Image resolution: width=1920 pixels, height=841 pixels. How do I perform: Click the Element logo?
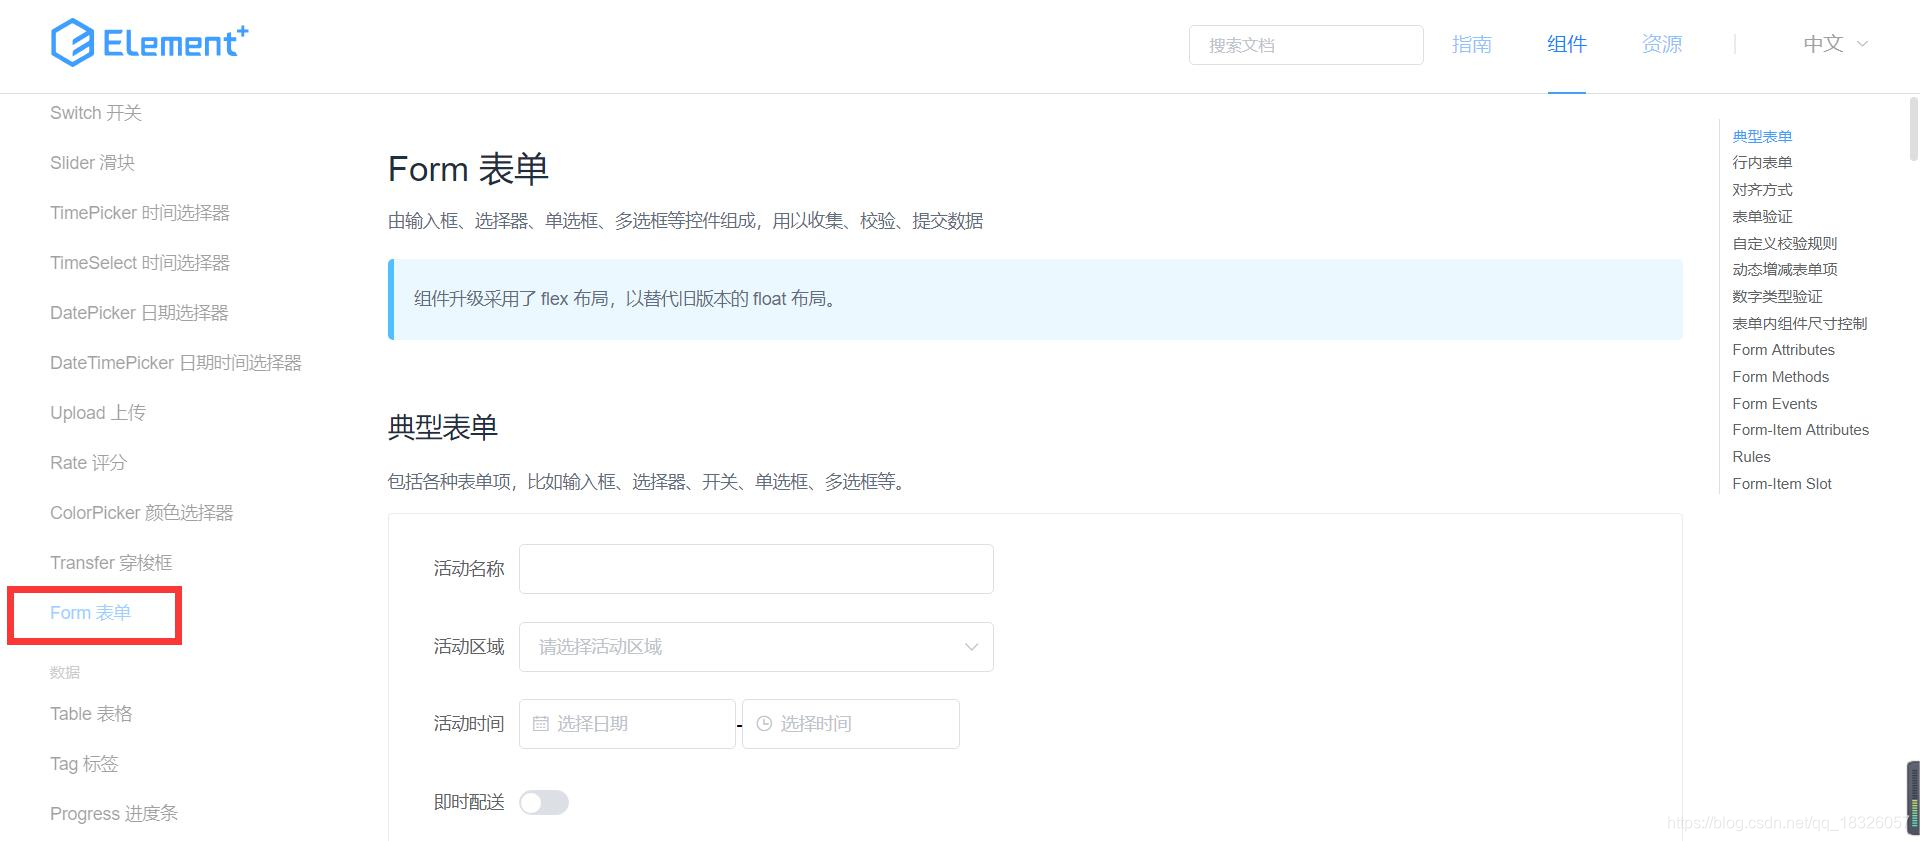[149, 43]
